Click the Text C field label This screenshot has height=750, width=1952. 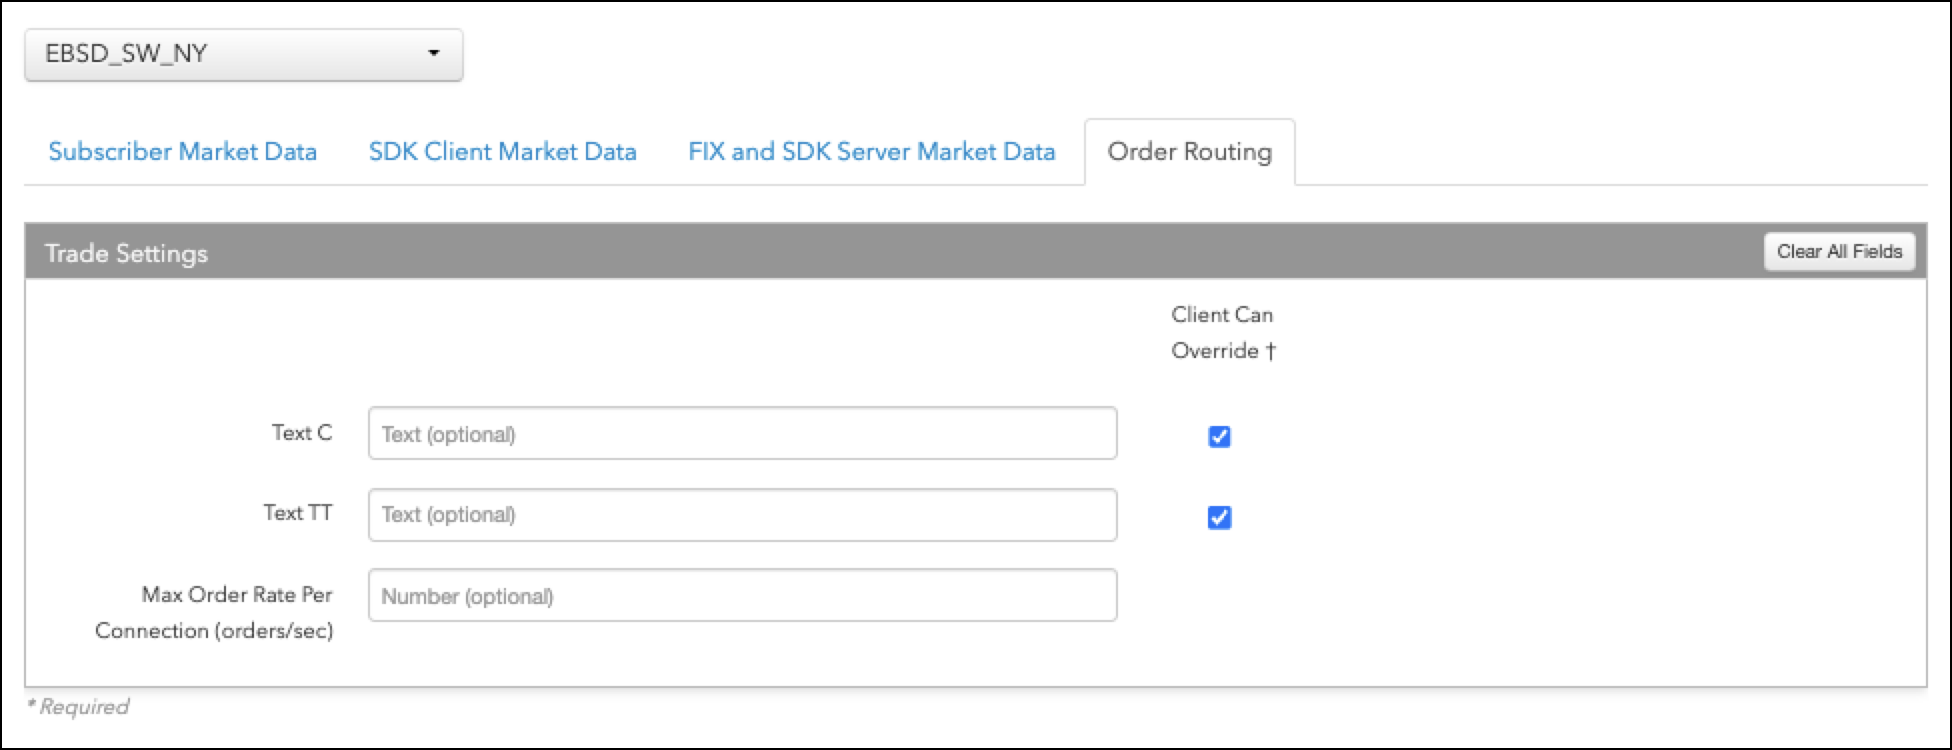click(x=301, y=433)
